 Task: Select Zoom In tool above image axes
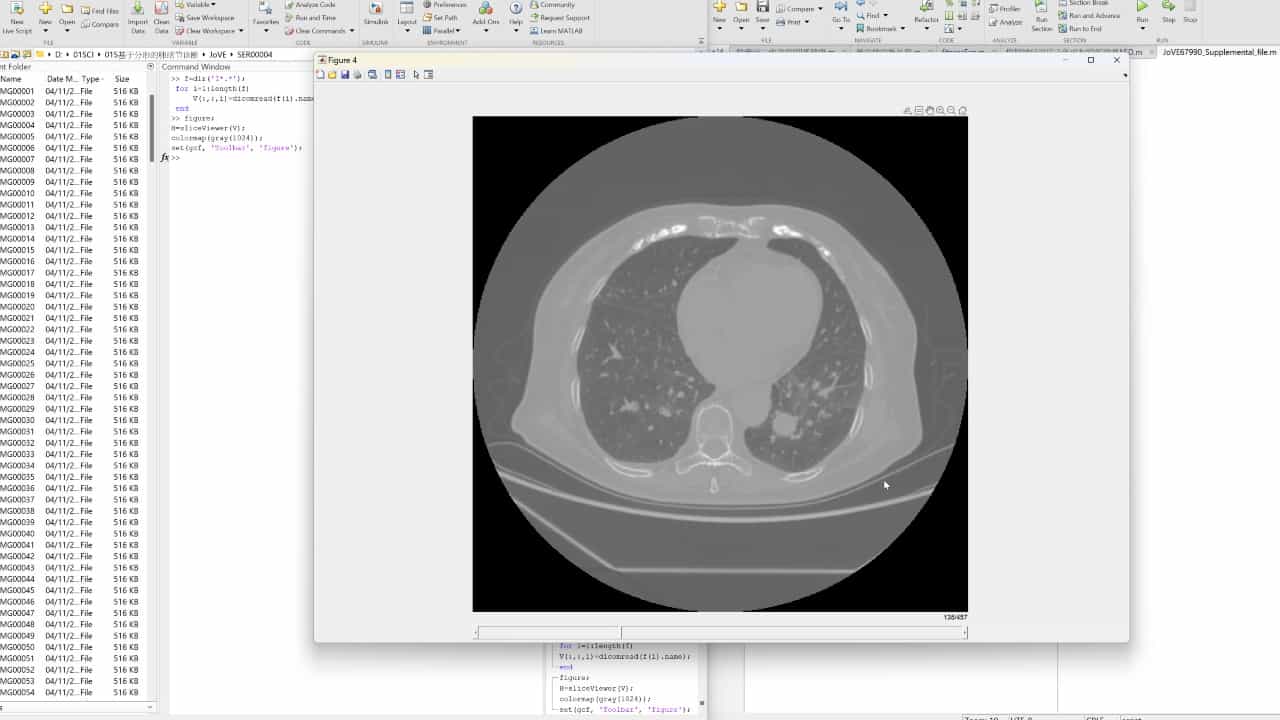pos(940,110)
